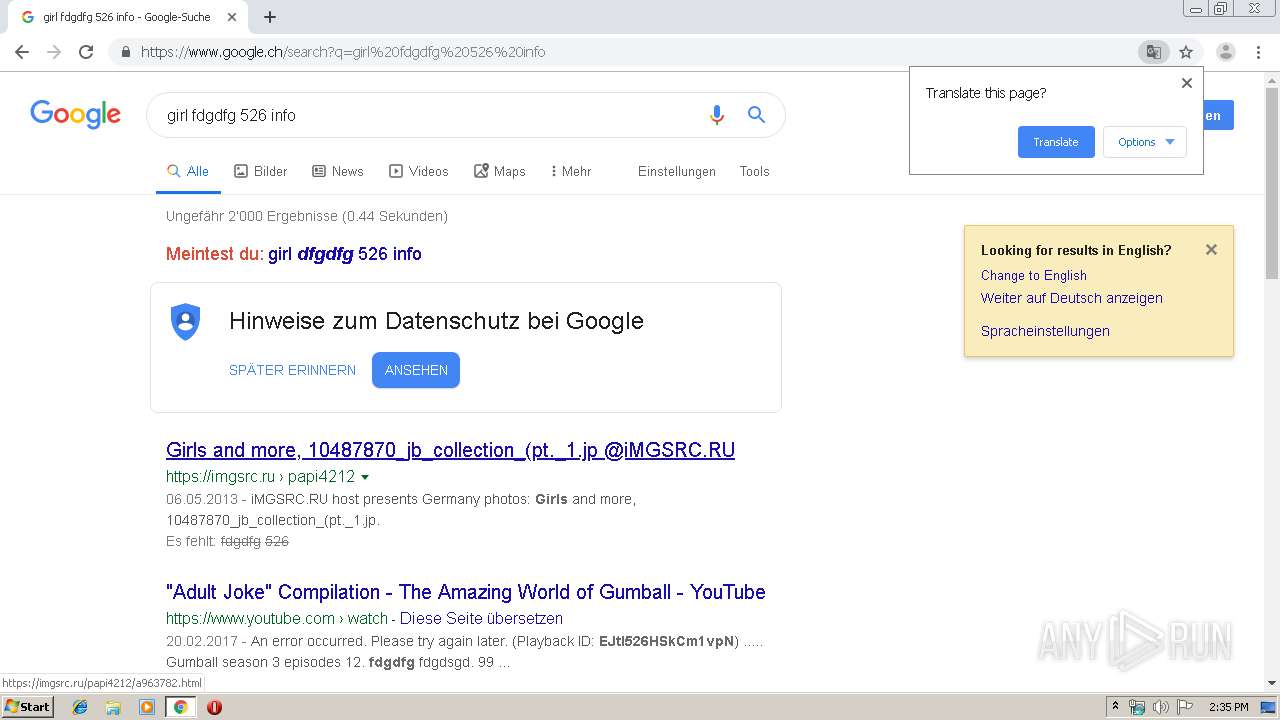Click the signed-in button behind translate popup

pos(1219,115)
